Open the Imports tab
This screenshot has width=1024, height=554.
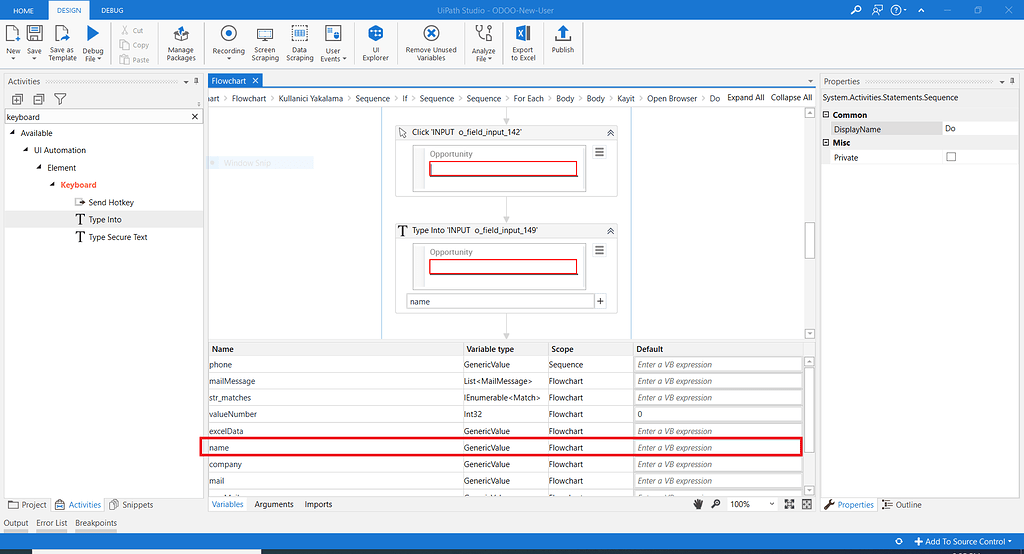[x=318, y=504]
